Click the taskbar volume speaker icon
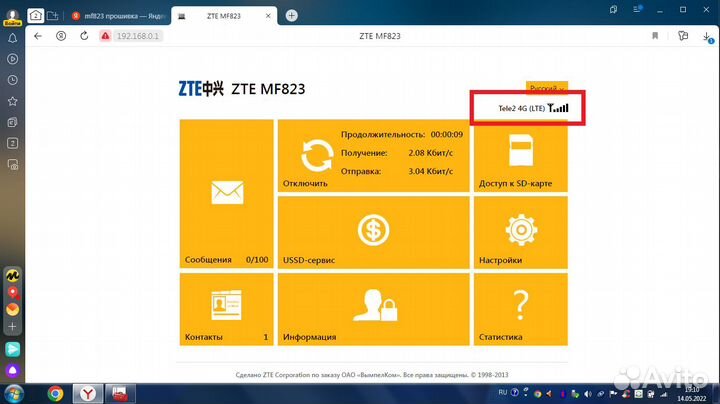The width and height of the screenshot is (720, 404). pyautogui.click(x=588, y=394)
